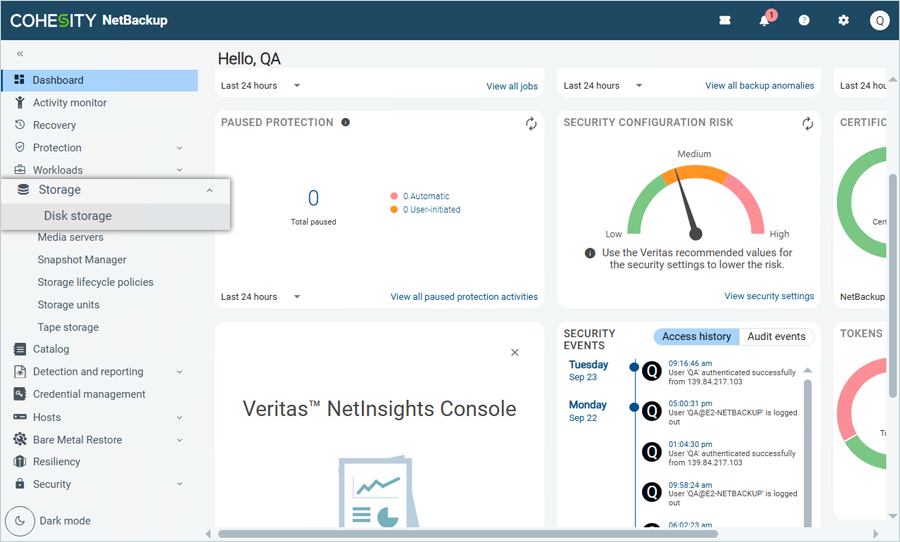Open Activity monitor from sidebar
The image size is (900, 542).
coord(69,103)
